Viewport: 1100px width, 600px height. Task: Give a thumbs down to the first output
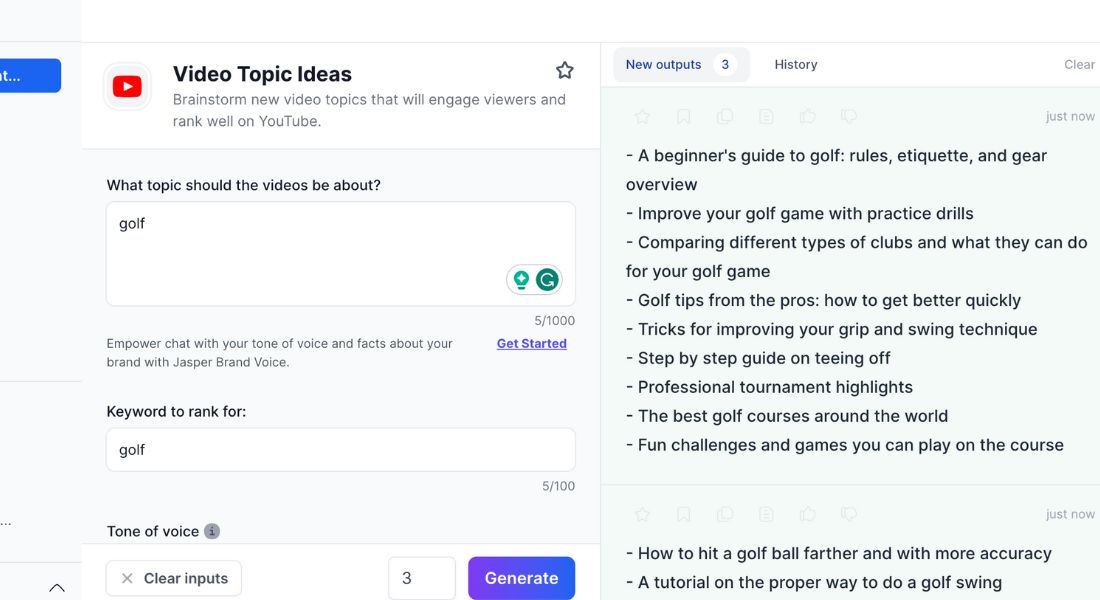(849, 116)
